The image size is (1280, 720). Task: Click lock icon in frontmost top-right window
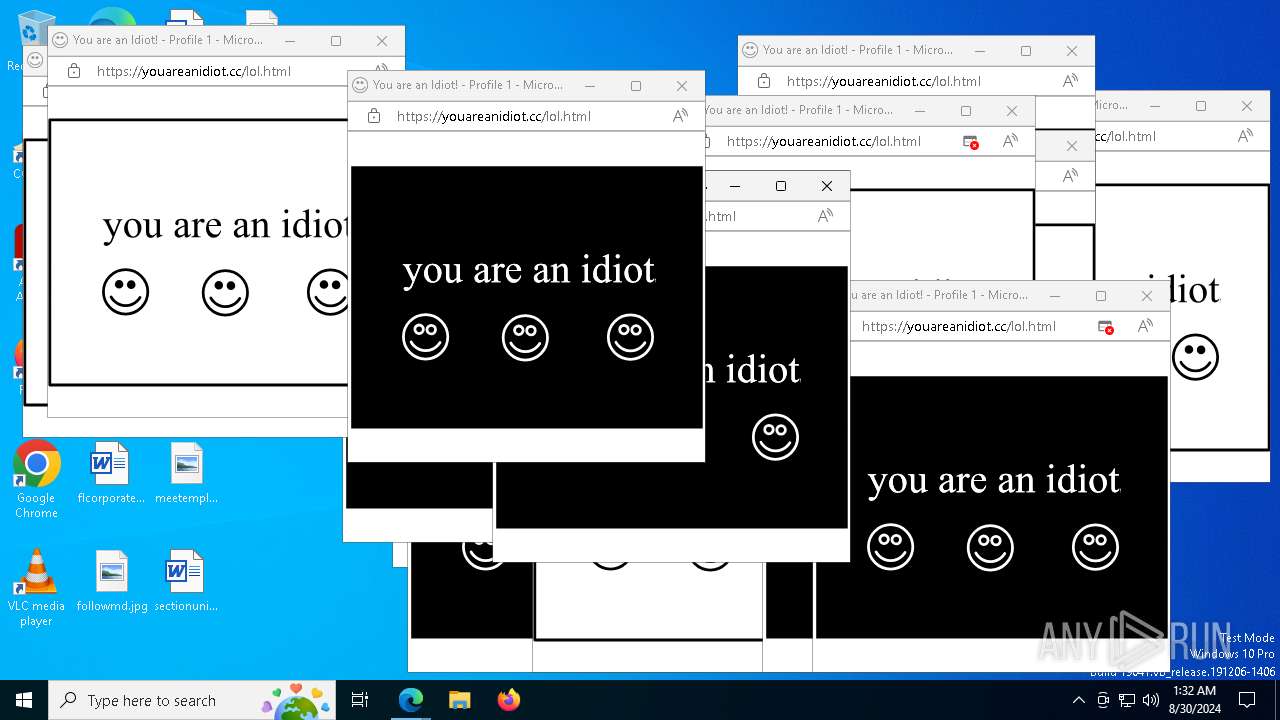(x=764, y=81)
